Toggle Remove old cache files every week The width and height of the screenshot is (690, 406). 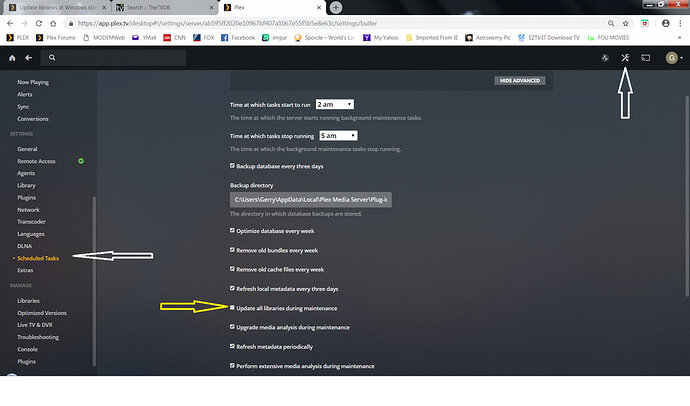click(232, 268)
